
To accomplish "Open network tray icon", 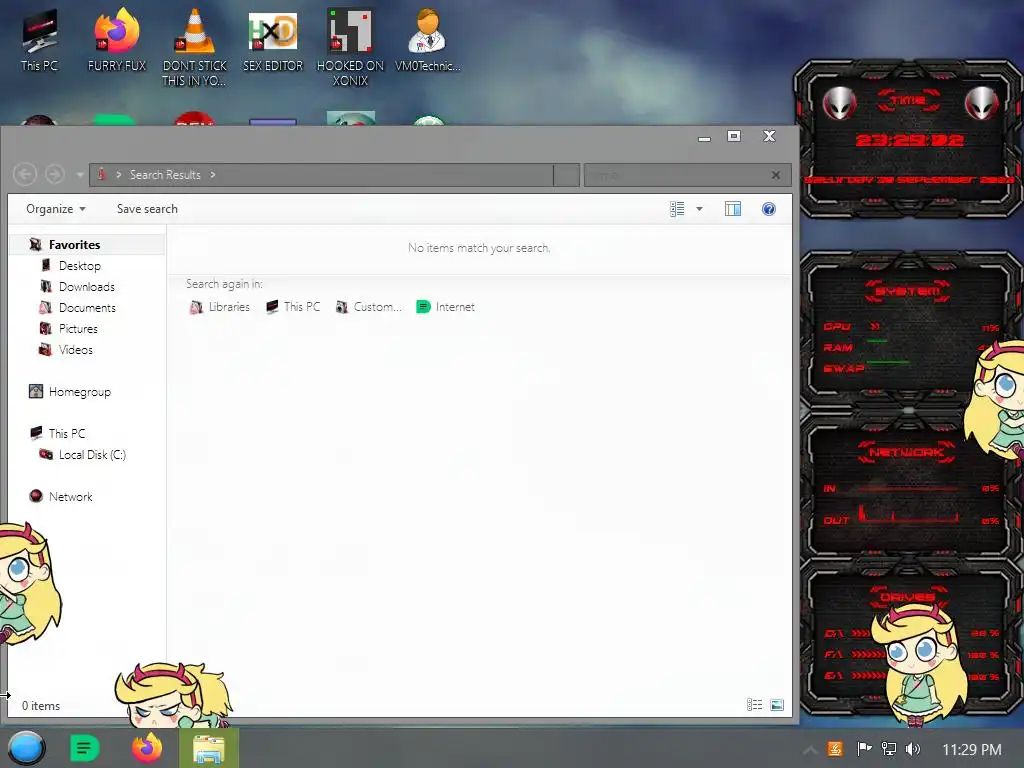I will [889, 749].
